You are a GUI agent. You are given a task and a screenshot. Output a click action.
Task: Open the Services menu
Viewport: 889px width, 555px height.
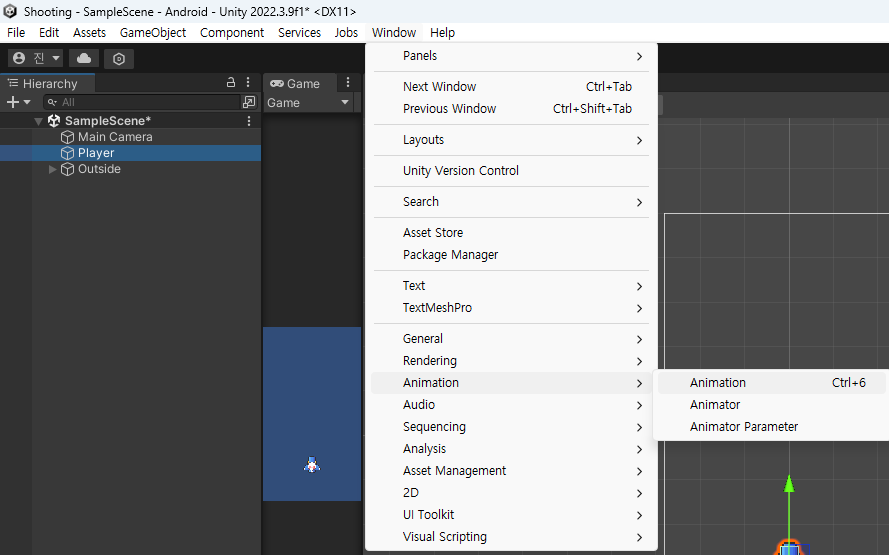[299, 32]
